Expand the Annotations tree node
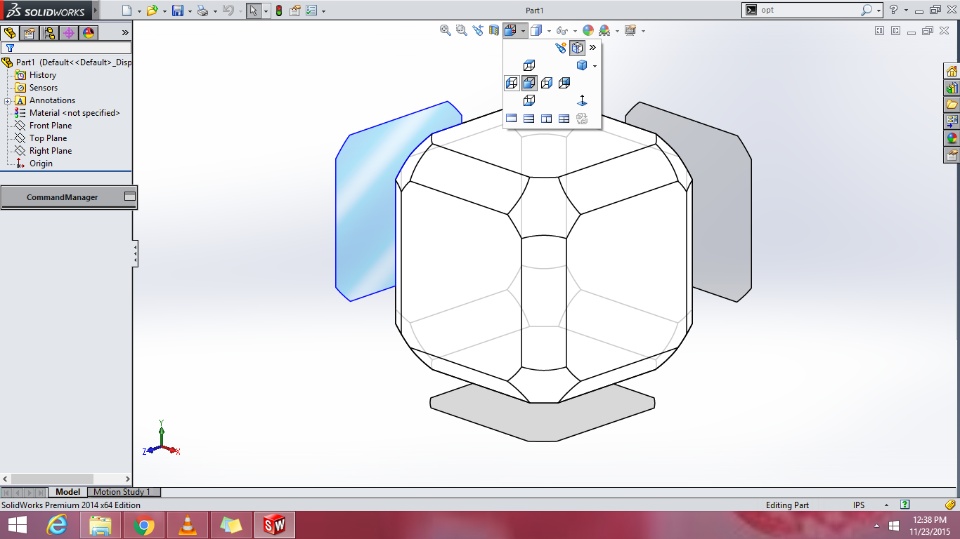This screenshot has width=960, height=539. pos(7,100)
